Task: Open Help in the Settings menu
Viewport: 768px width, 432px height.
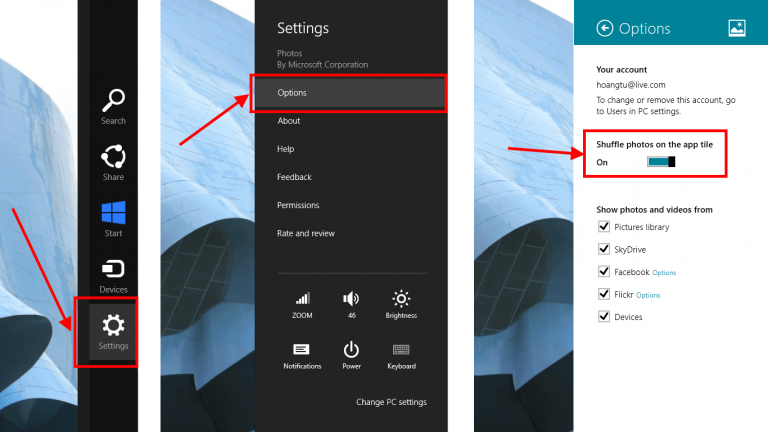Action: tap(286, 149)
